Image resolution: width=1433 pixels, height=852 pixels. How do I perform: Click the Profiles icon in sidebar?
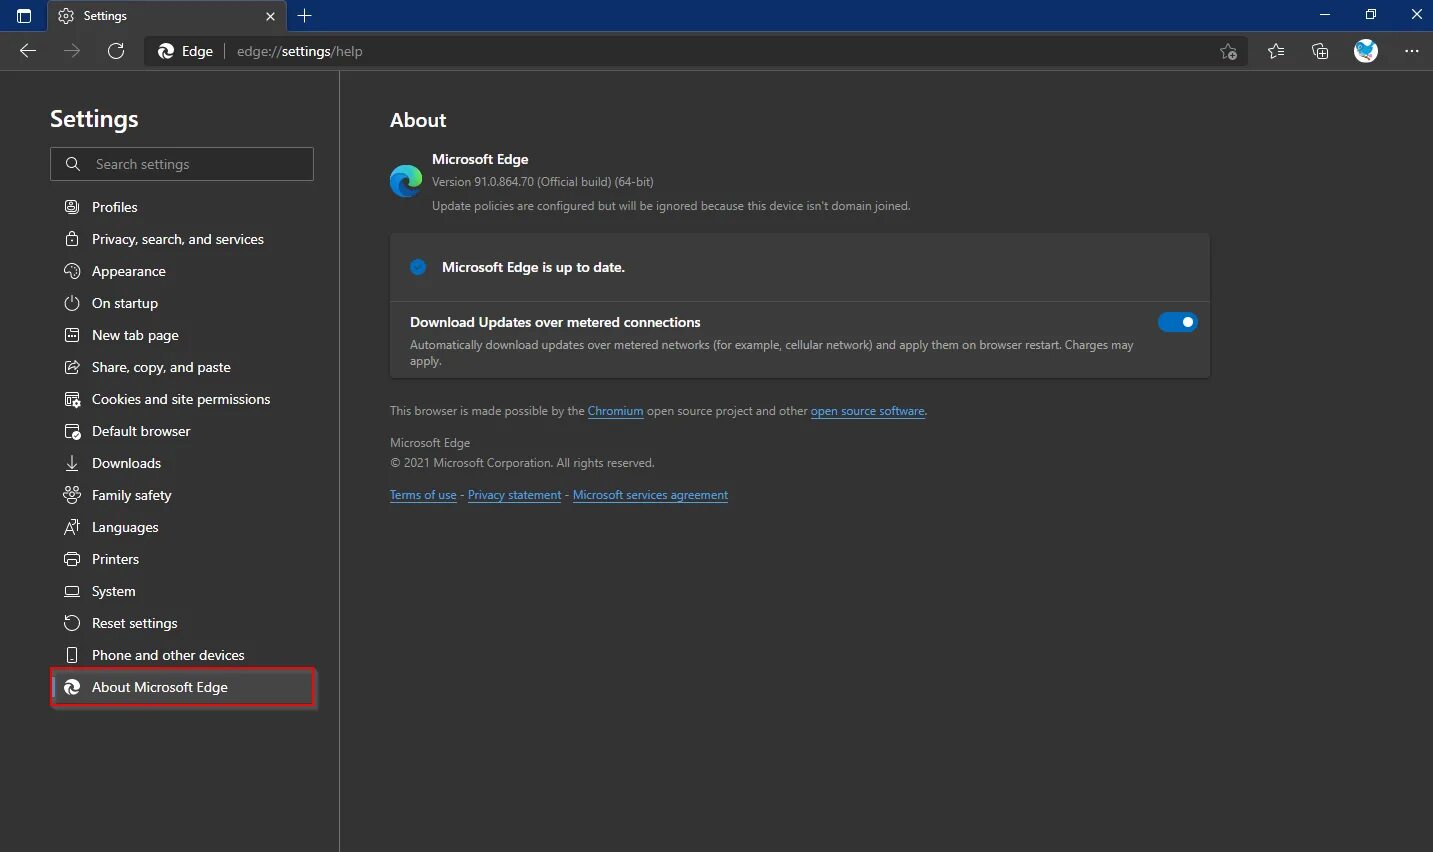click(x=72, y=207)
